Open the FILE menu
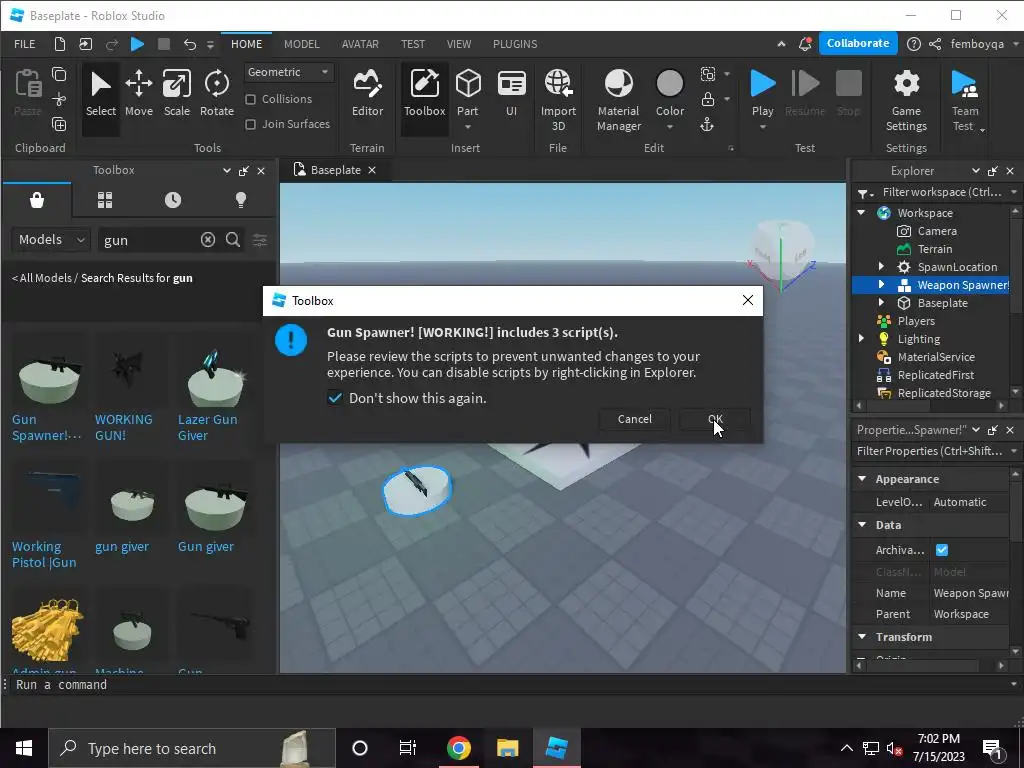 tap(25, 44)
